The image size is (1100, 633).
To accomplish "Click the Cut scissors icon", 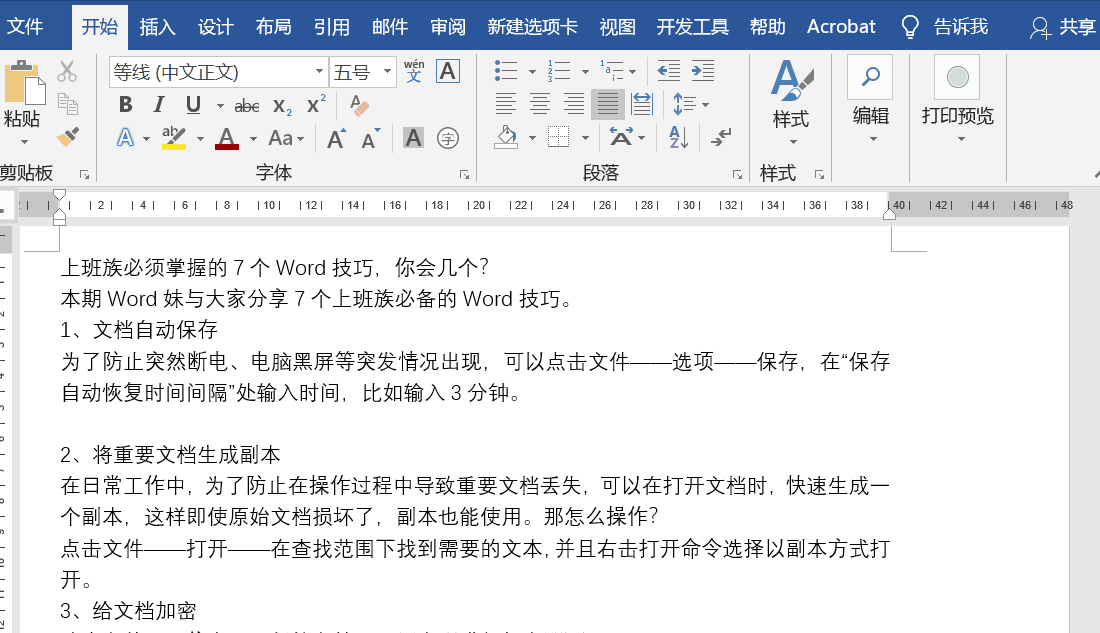I will click(x=67, y=72).
